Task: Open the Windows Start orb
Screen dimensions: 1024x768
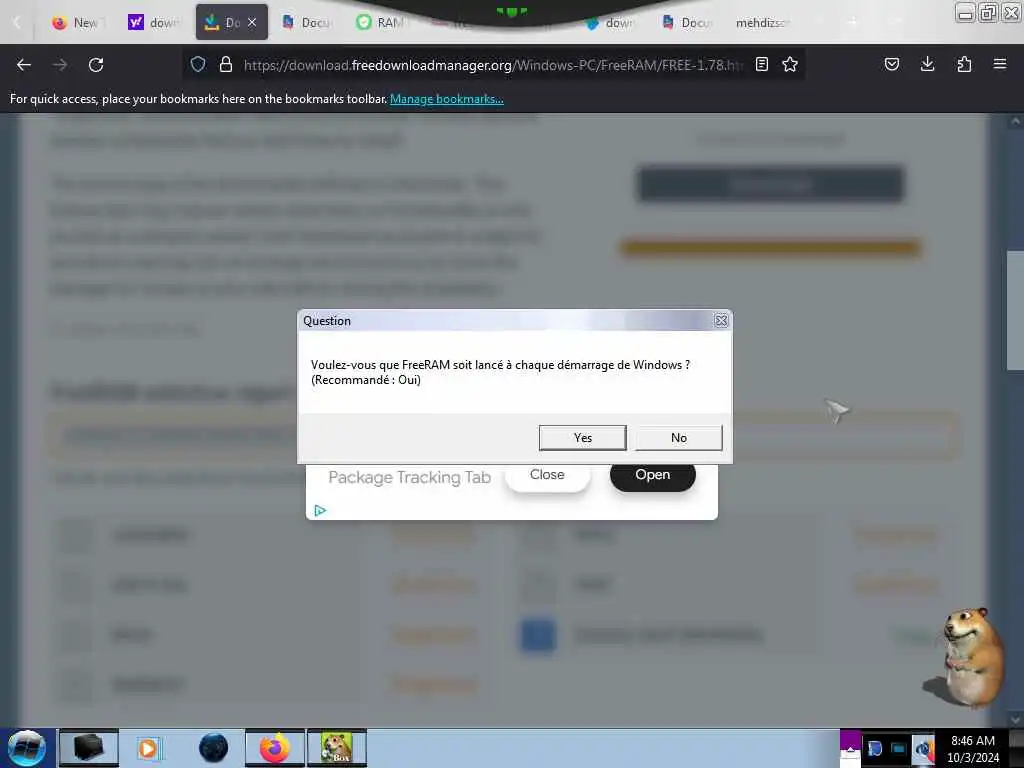Action: coord(27,748)
